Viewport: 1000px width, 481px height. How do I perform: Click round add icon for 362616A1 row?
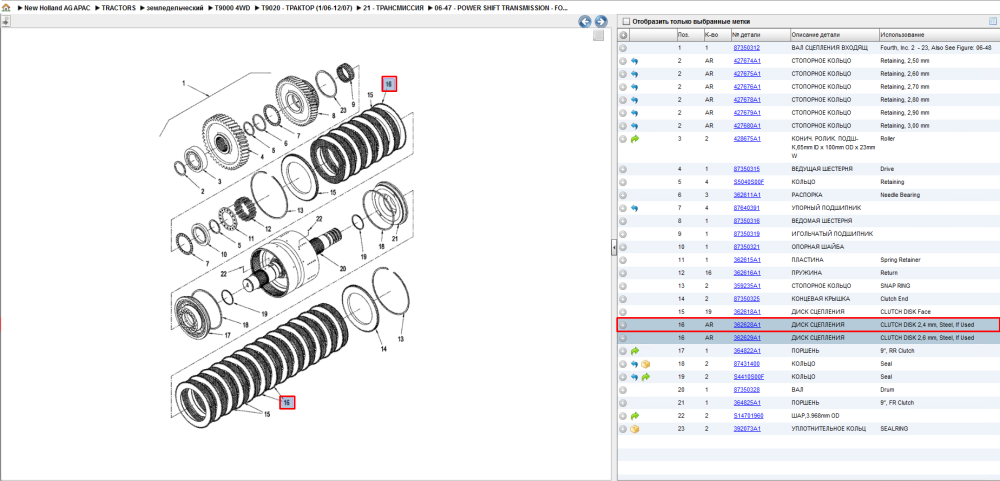click(x=623, y=273)
